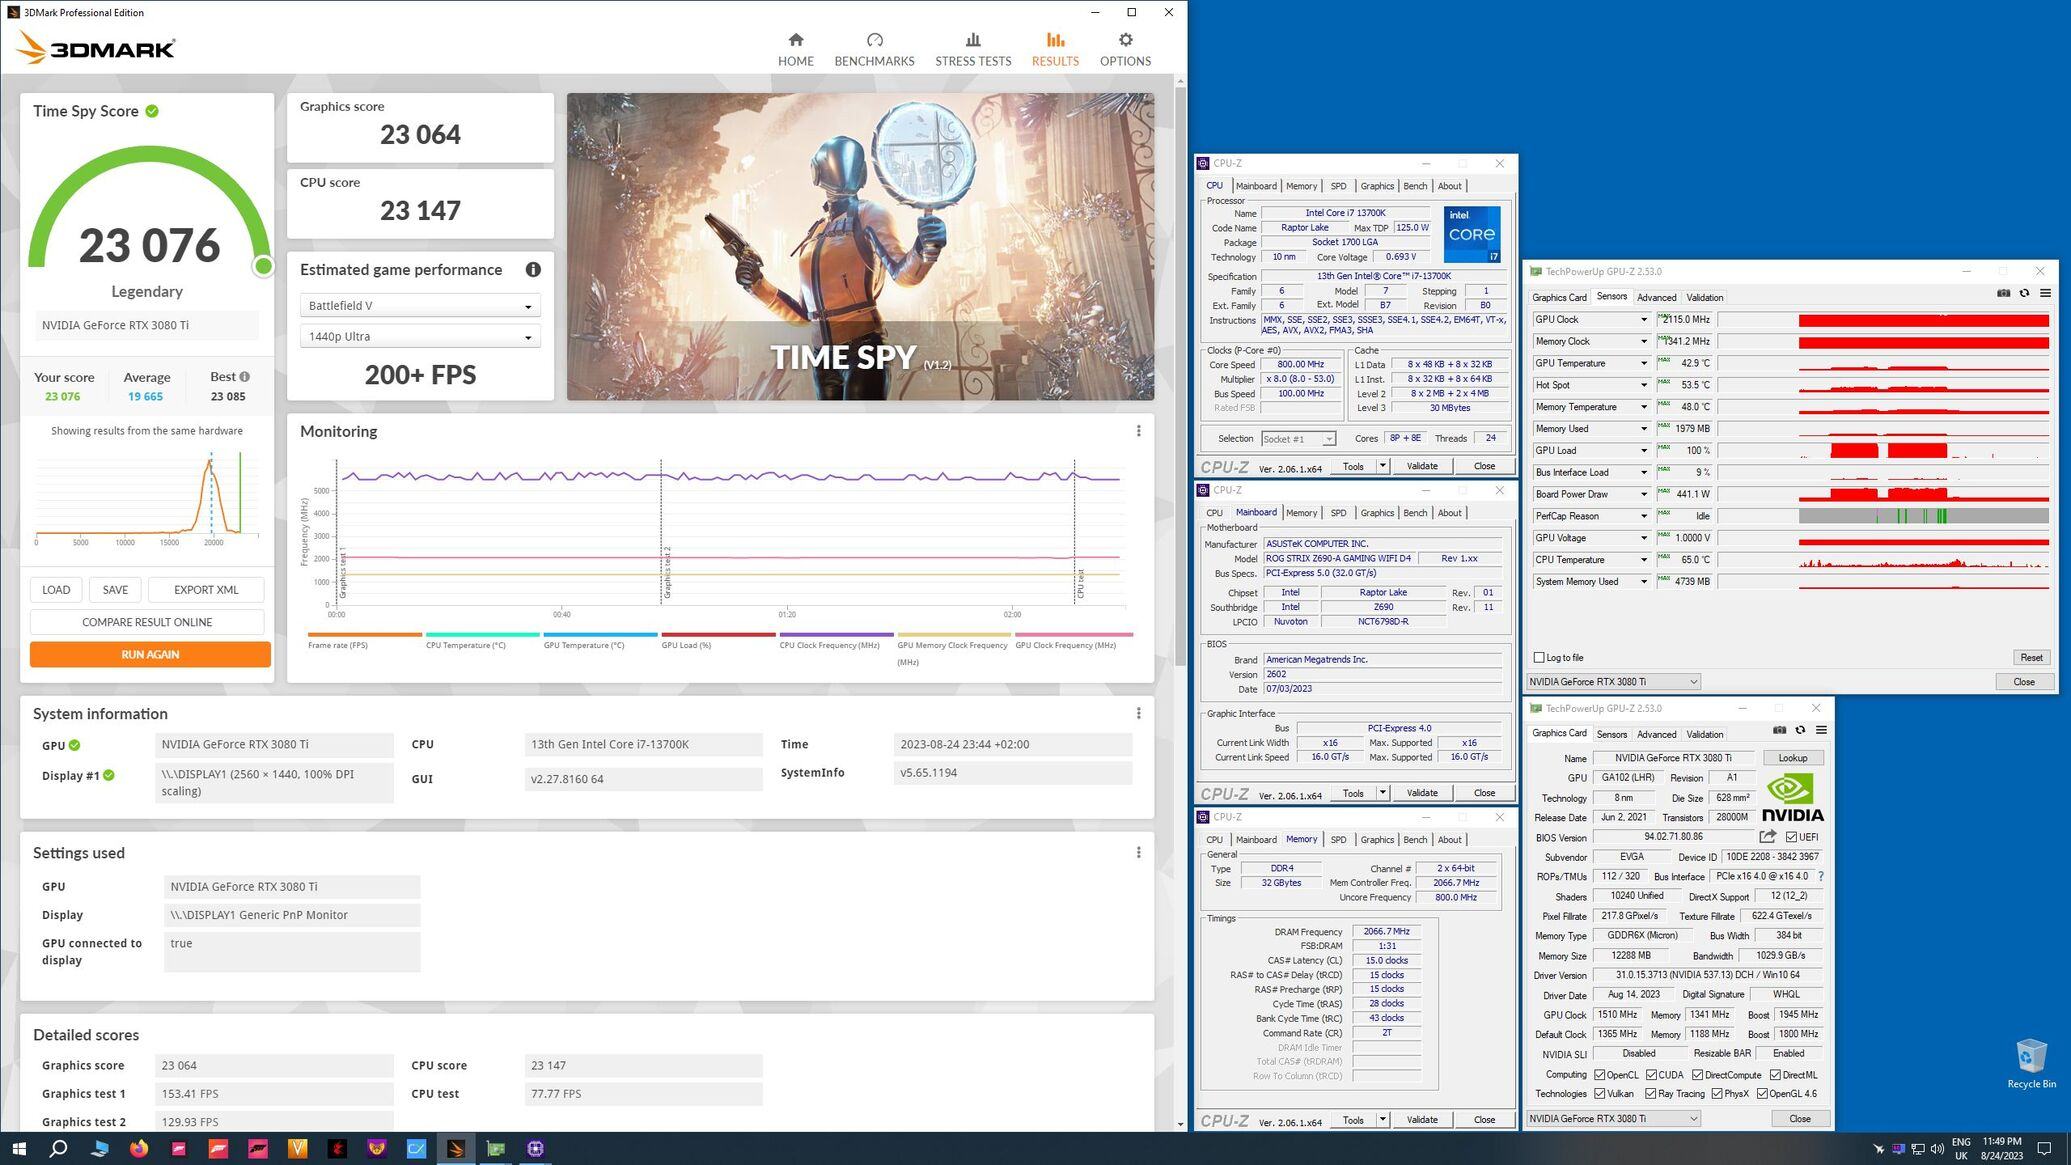
Task: Click the RUN AGAIN button
Action: point(150,654)
